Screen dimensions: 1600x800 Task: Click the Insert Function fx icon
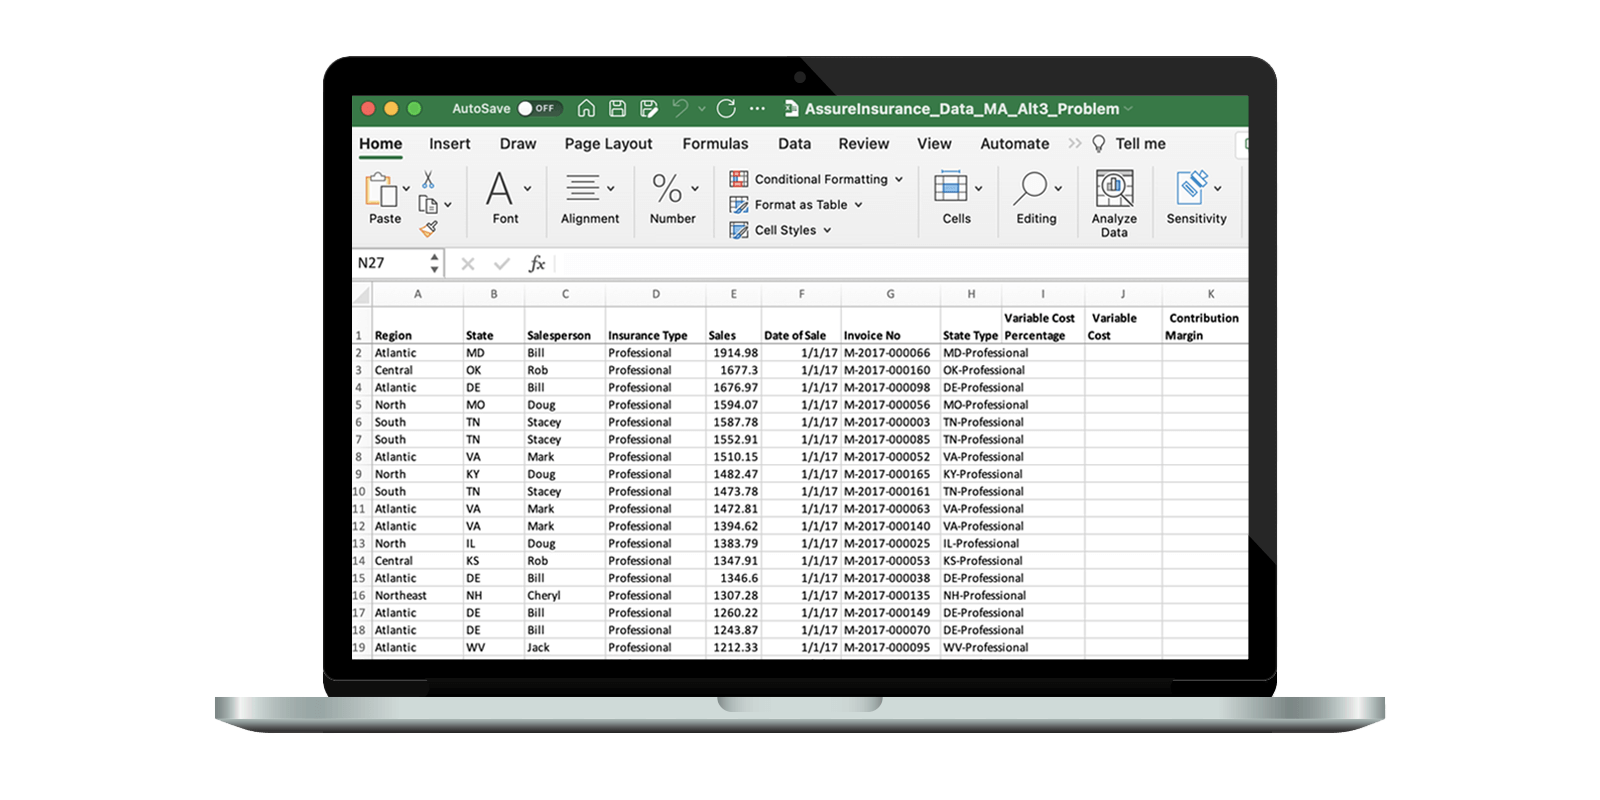(537, 263)
